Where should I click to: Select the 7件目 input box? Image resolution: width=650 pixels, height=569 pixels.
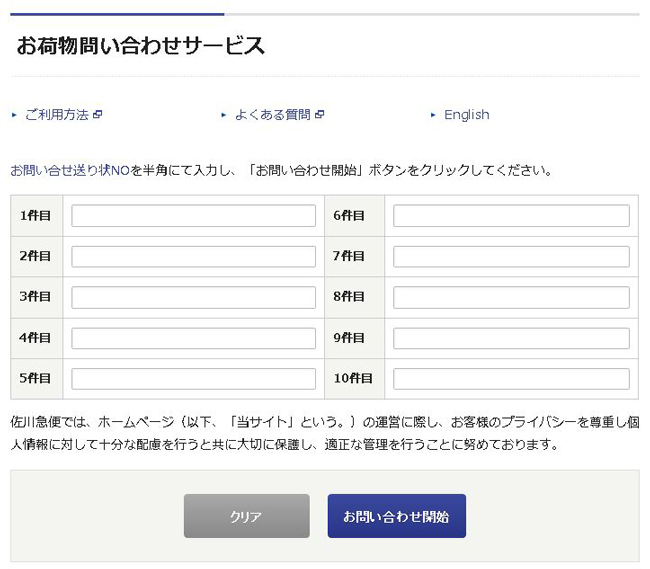click(x=511, y=257)
